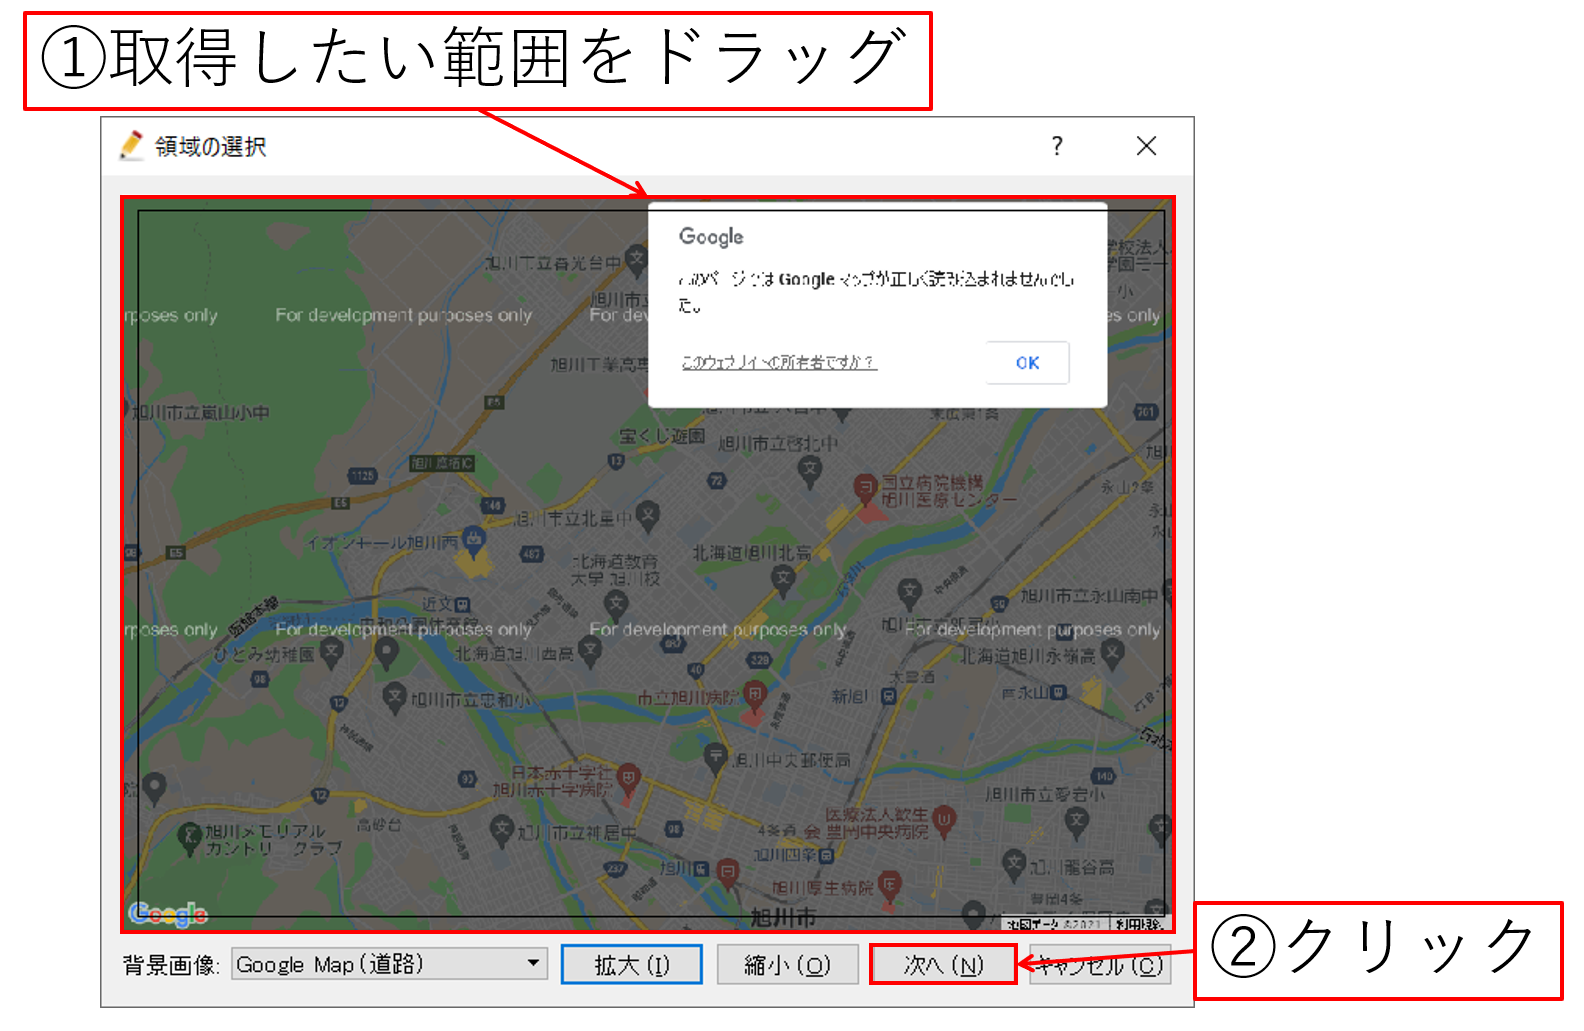The width and height of the screenshot is (1584, 1031).
Task: Select the 北海道旭川永嶺高 school pin
Action: tap(1112, 654)
